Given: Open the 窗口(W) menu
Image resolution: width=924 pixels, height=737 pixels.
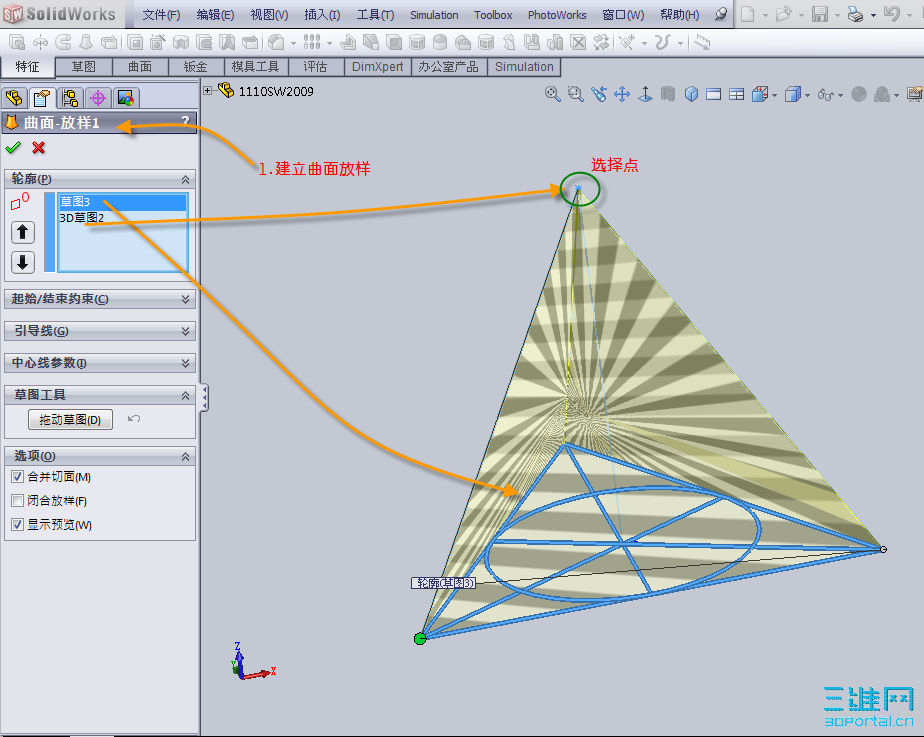Looking at the screenshot, I should tap(623, 15).
